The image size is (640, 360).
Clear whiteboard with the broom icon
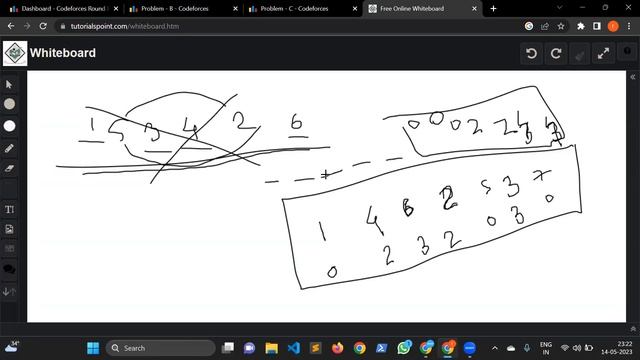[580, 53]
